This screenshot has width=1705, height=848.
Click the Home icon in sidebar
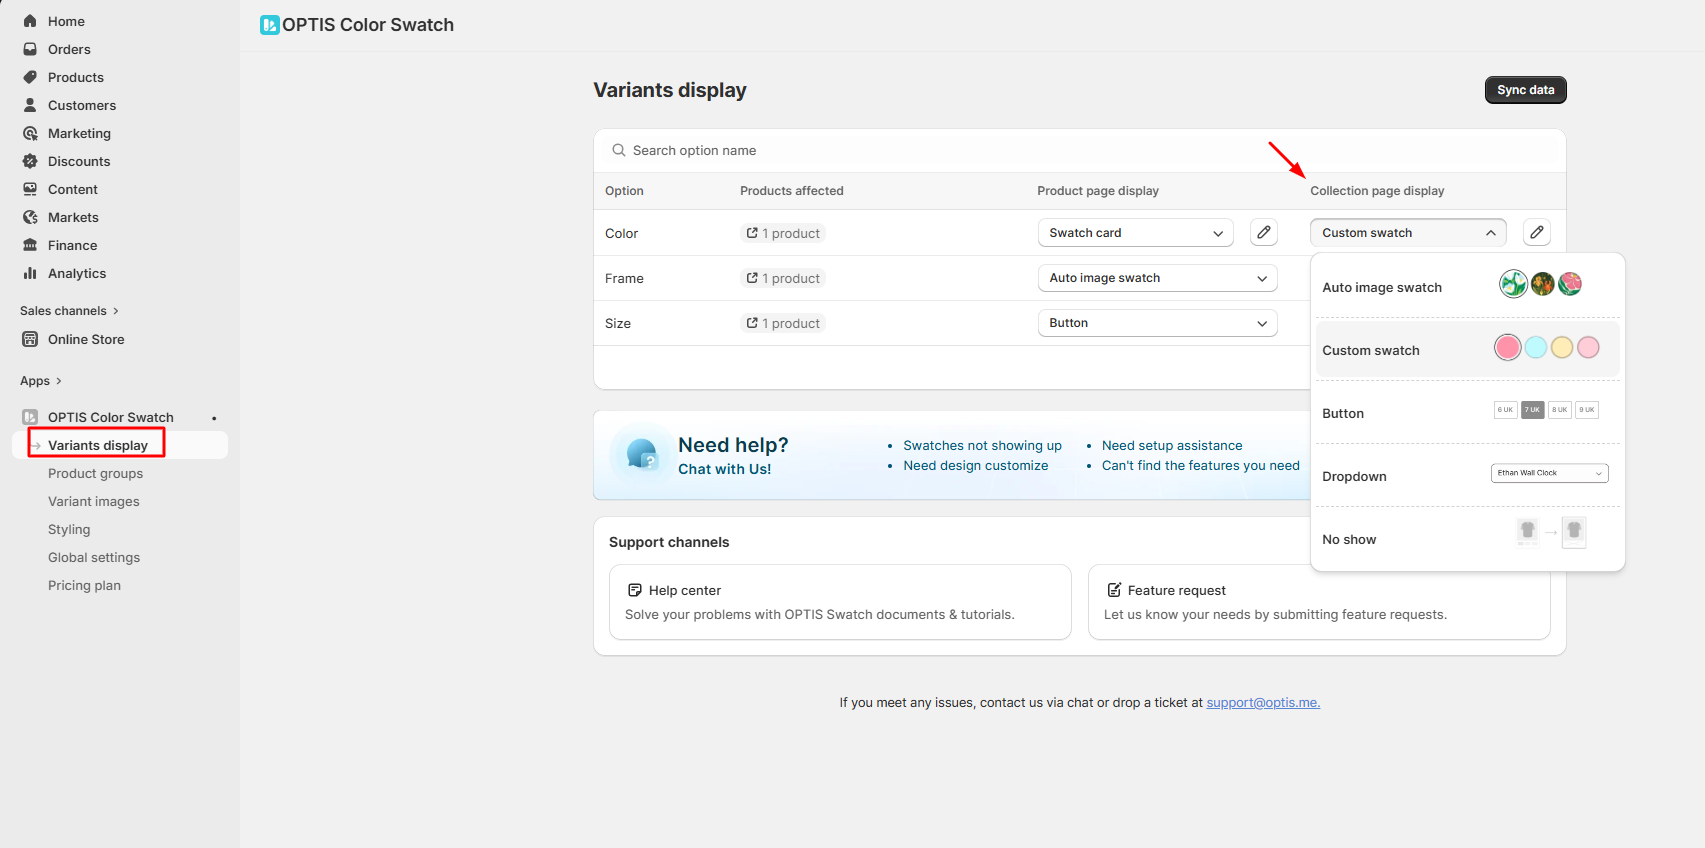pyautogui.click(x=30, y=21)
